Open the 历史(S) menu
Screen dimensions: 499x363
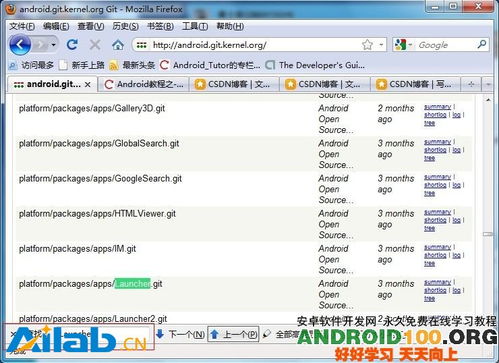pyautogui.click(x=125, y=26)
